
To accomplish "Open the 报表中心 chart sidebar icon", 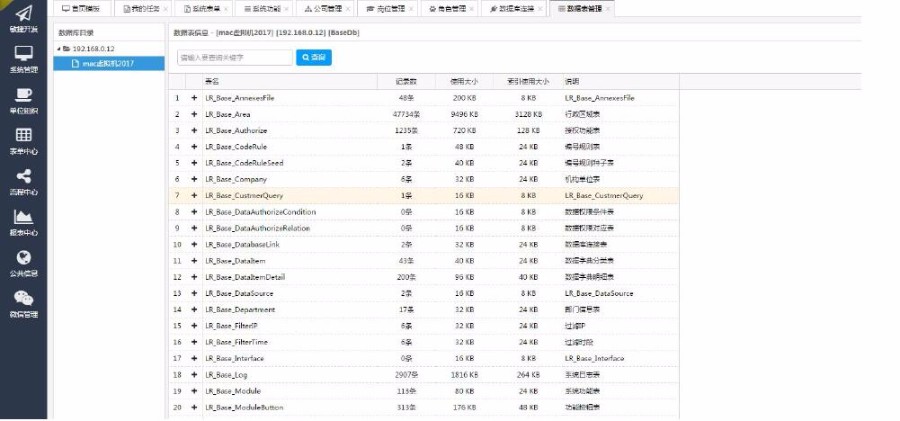I will (24, 217).
